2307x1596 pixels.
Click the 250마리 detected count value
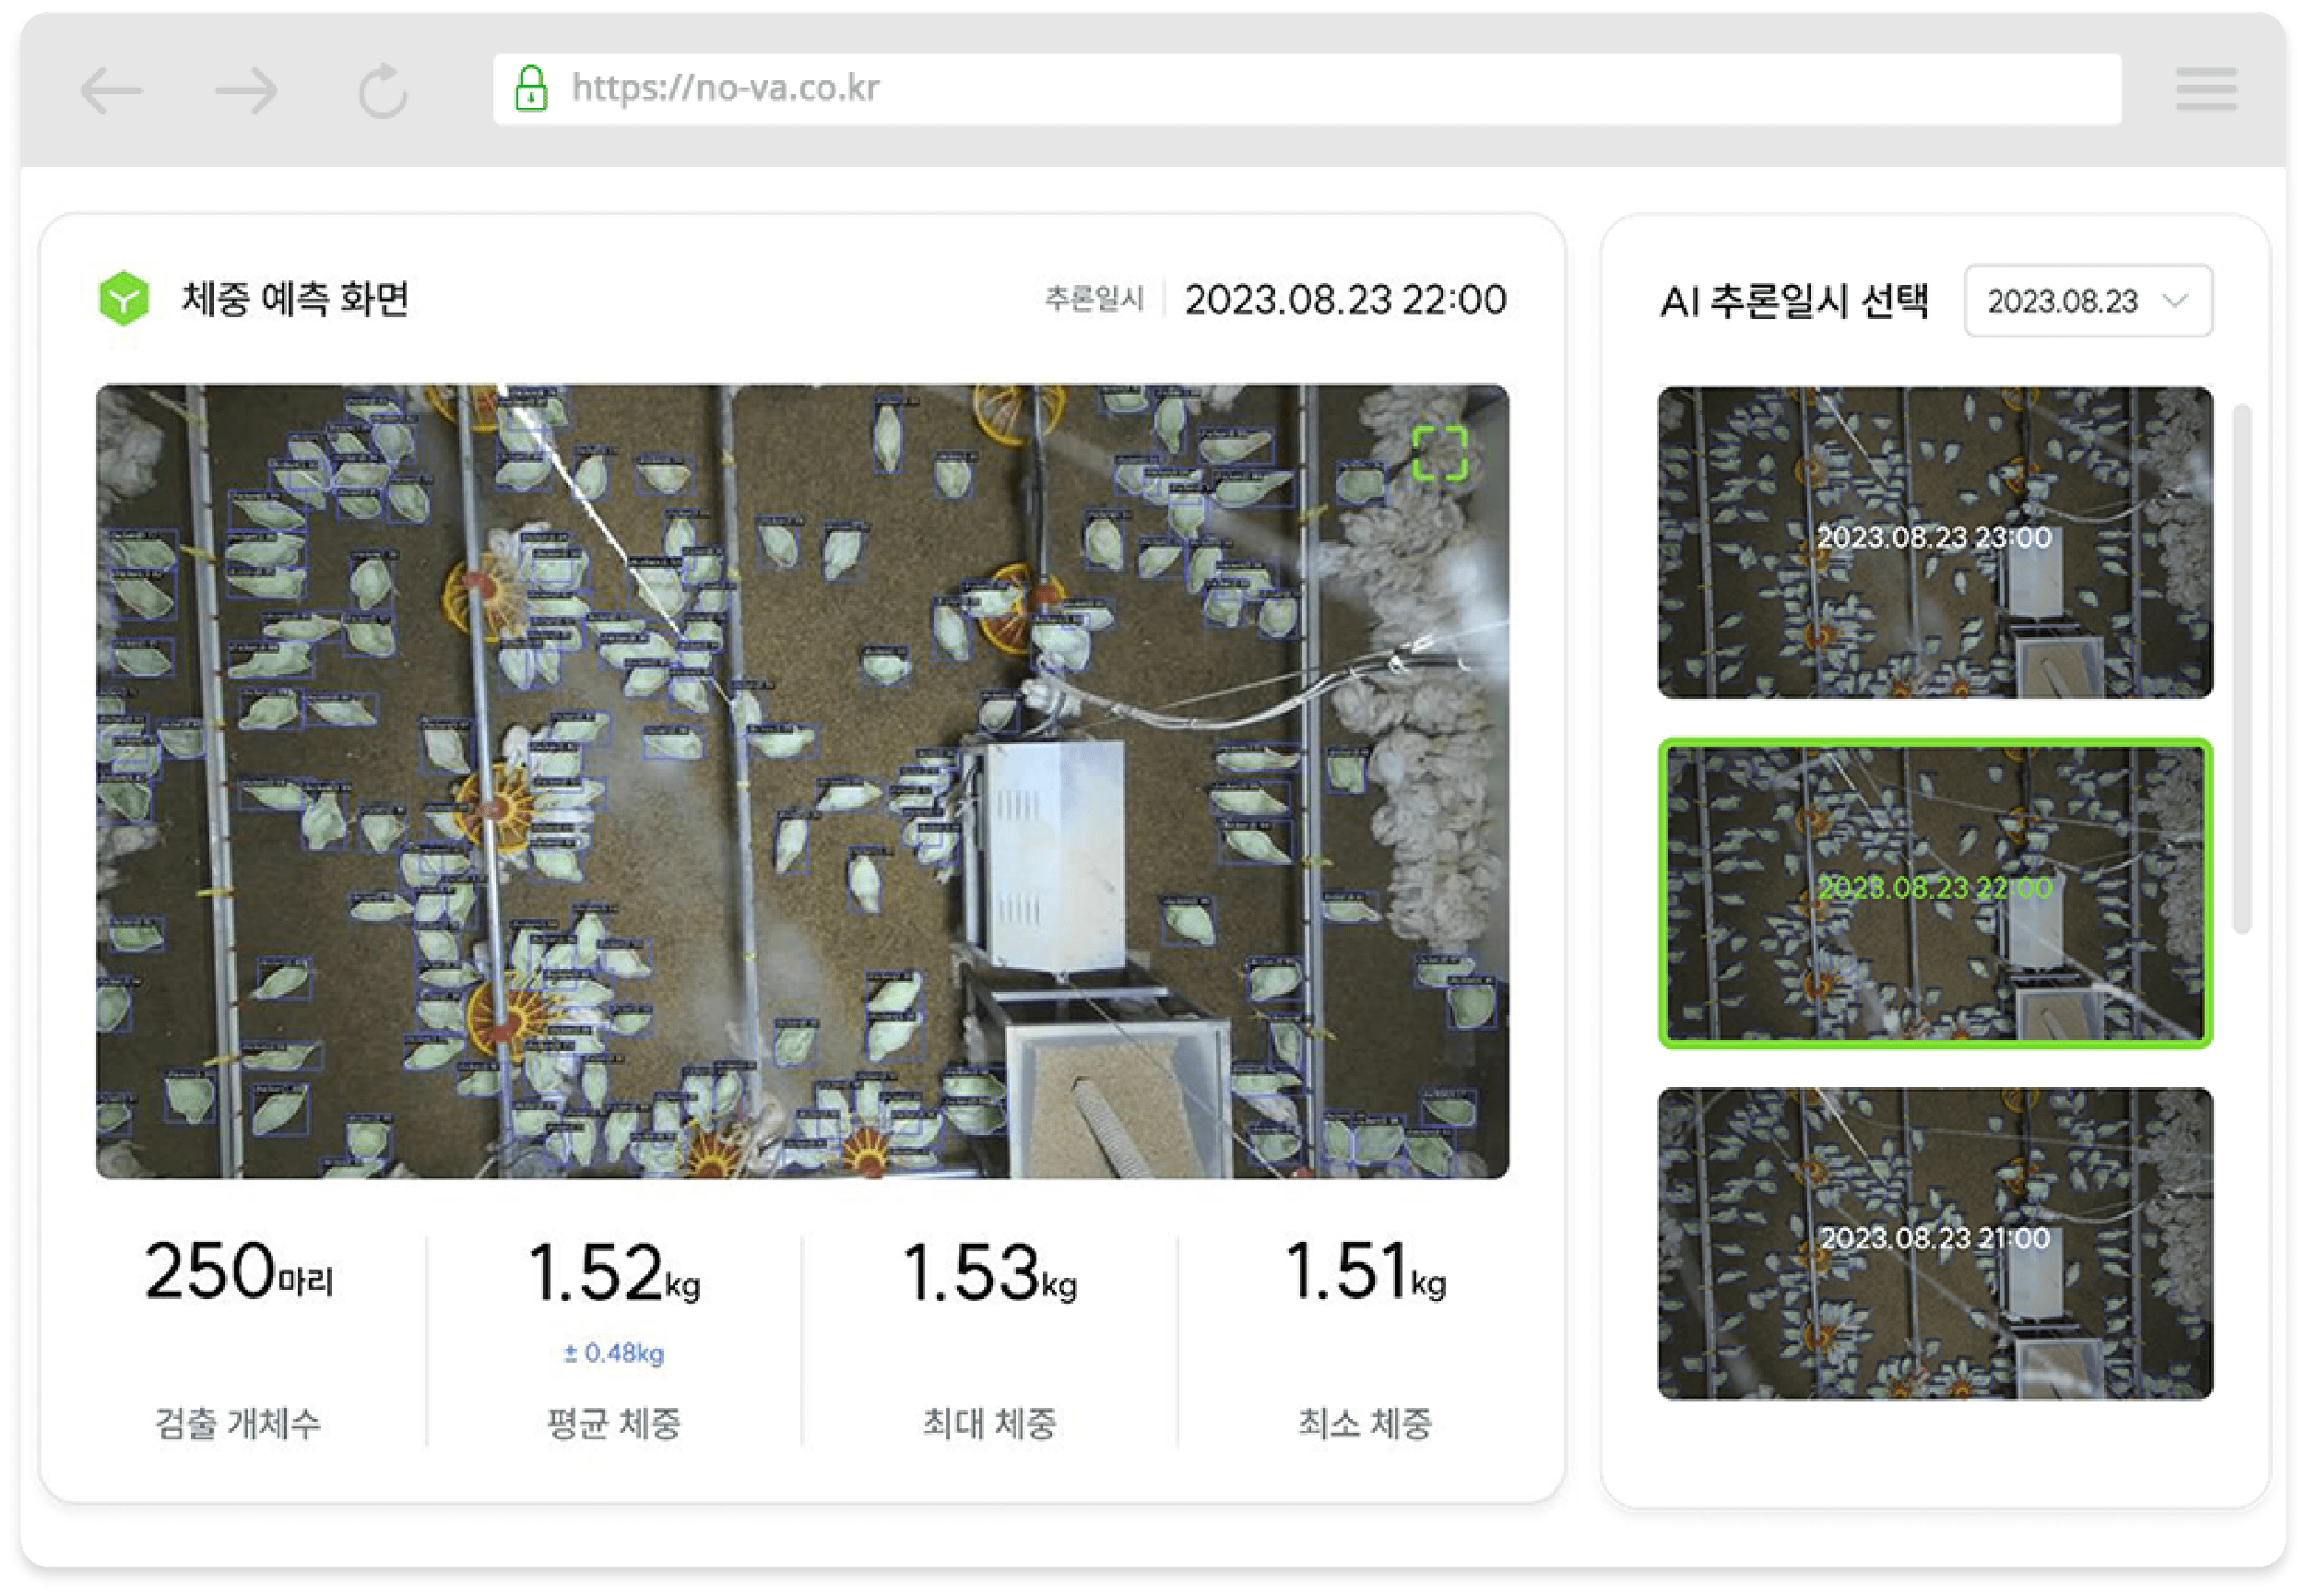point(238,1271)
